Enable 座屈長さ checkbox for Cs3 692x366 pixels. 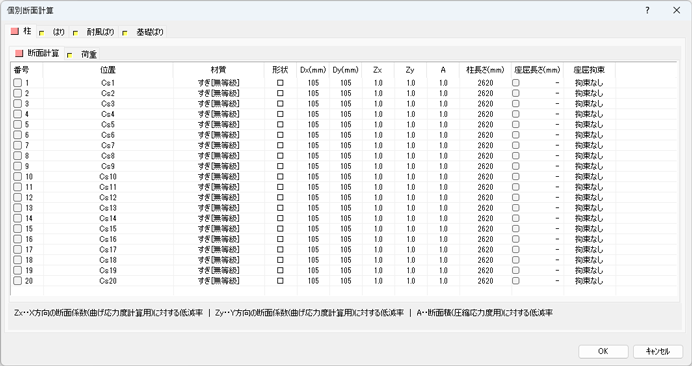click(515, 104)
